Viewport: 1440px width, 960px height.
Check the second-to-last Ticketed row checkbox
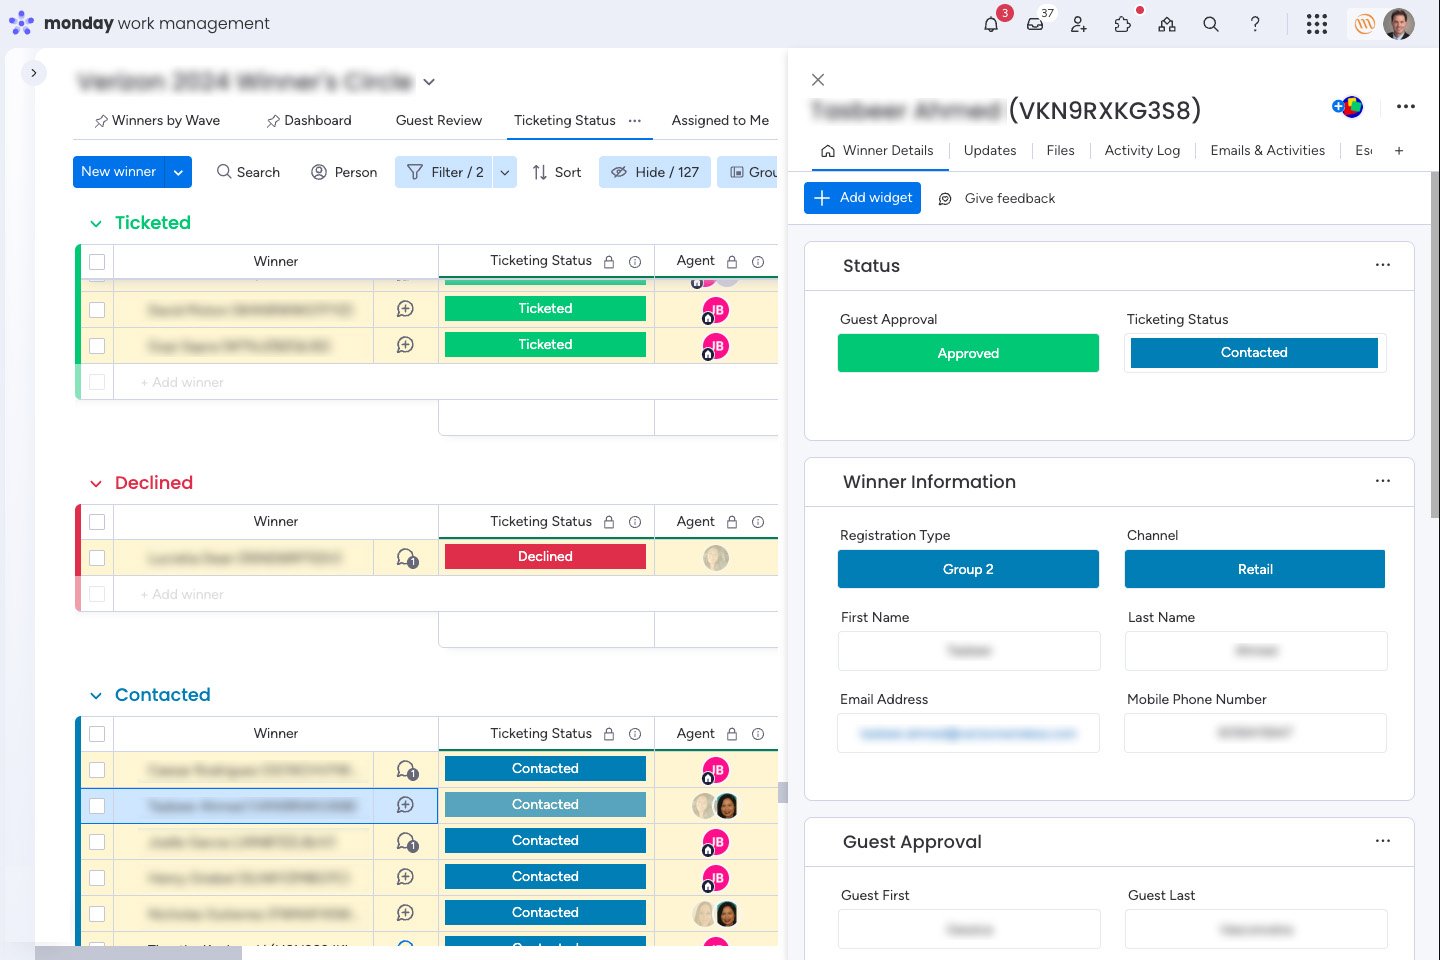(97, 310)
